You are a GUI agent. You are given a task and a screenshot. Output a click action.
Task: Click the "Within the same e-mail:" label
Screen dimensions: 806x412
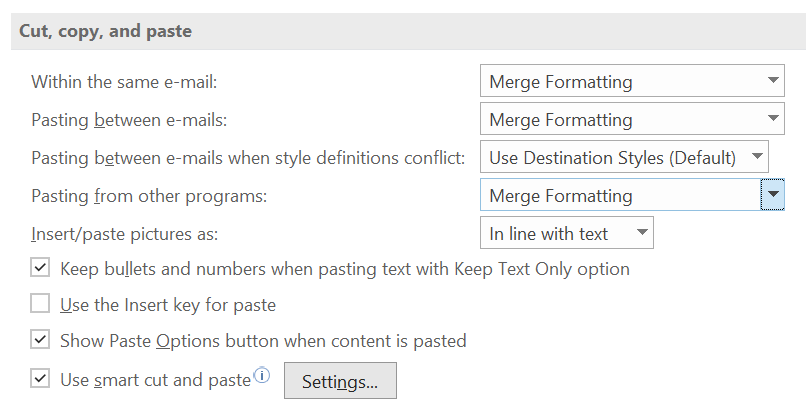point(124,82)
